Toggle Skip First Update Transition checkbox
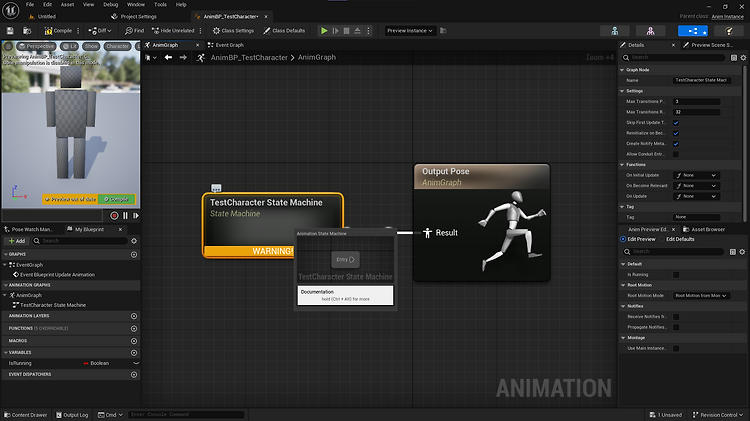This screenshot has height=421, width=750. [x=676, y=122]
